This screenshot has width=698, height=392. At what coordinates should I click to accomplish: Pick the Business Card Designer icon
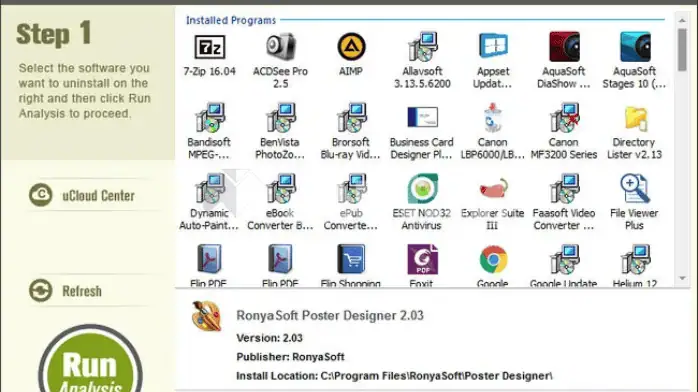[x=422, y=117]
